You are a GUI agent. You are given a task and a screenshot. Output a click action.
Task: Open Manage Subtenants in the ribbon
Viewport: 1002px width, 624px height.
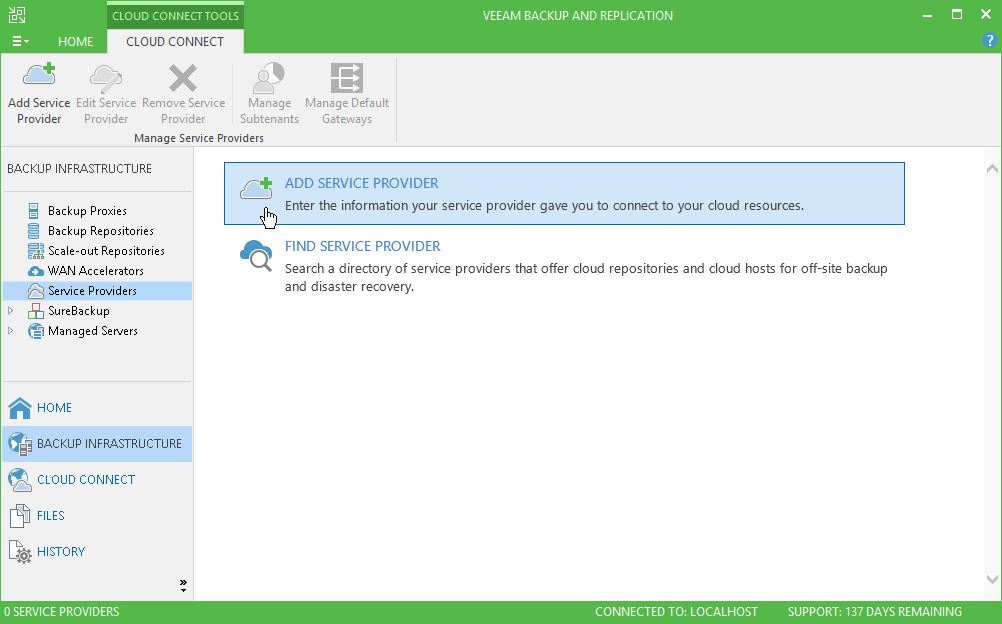coord(269,94)
